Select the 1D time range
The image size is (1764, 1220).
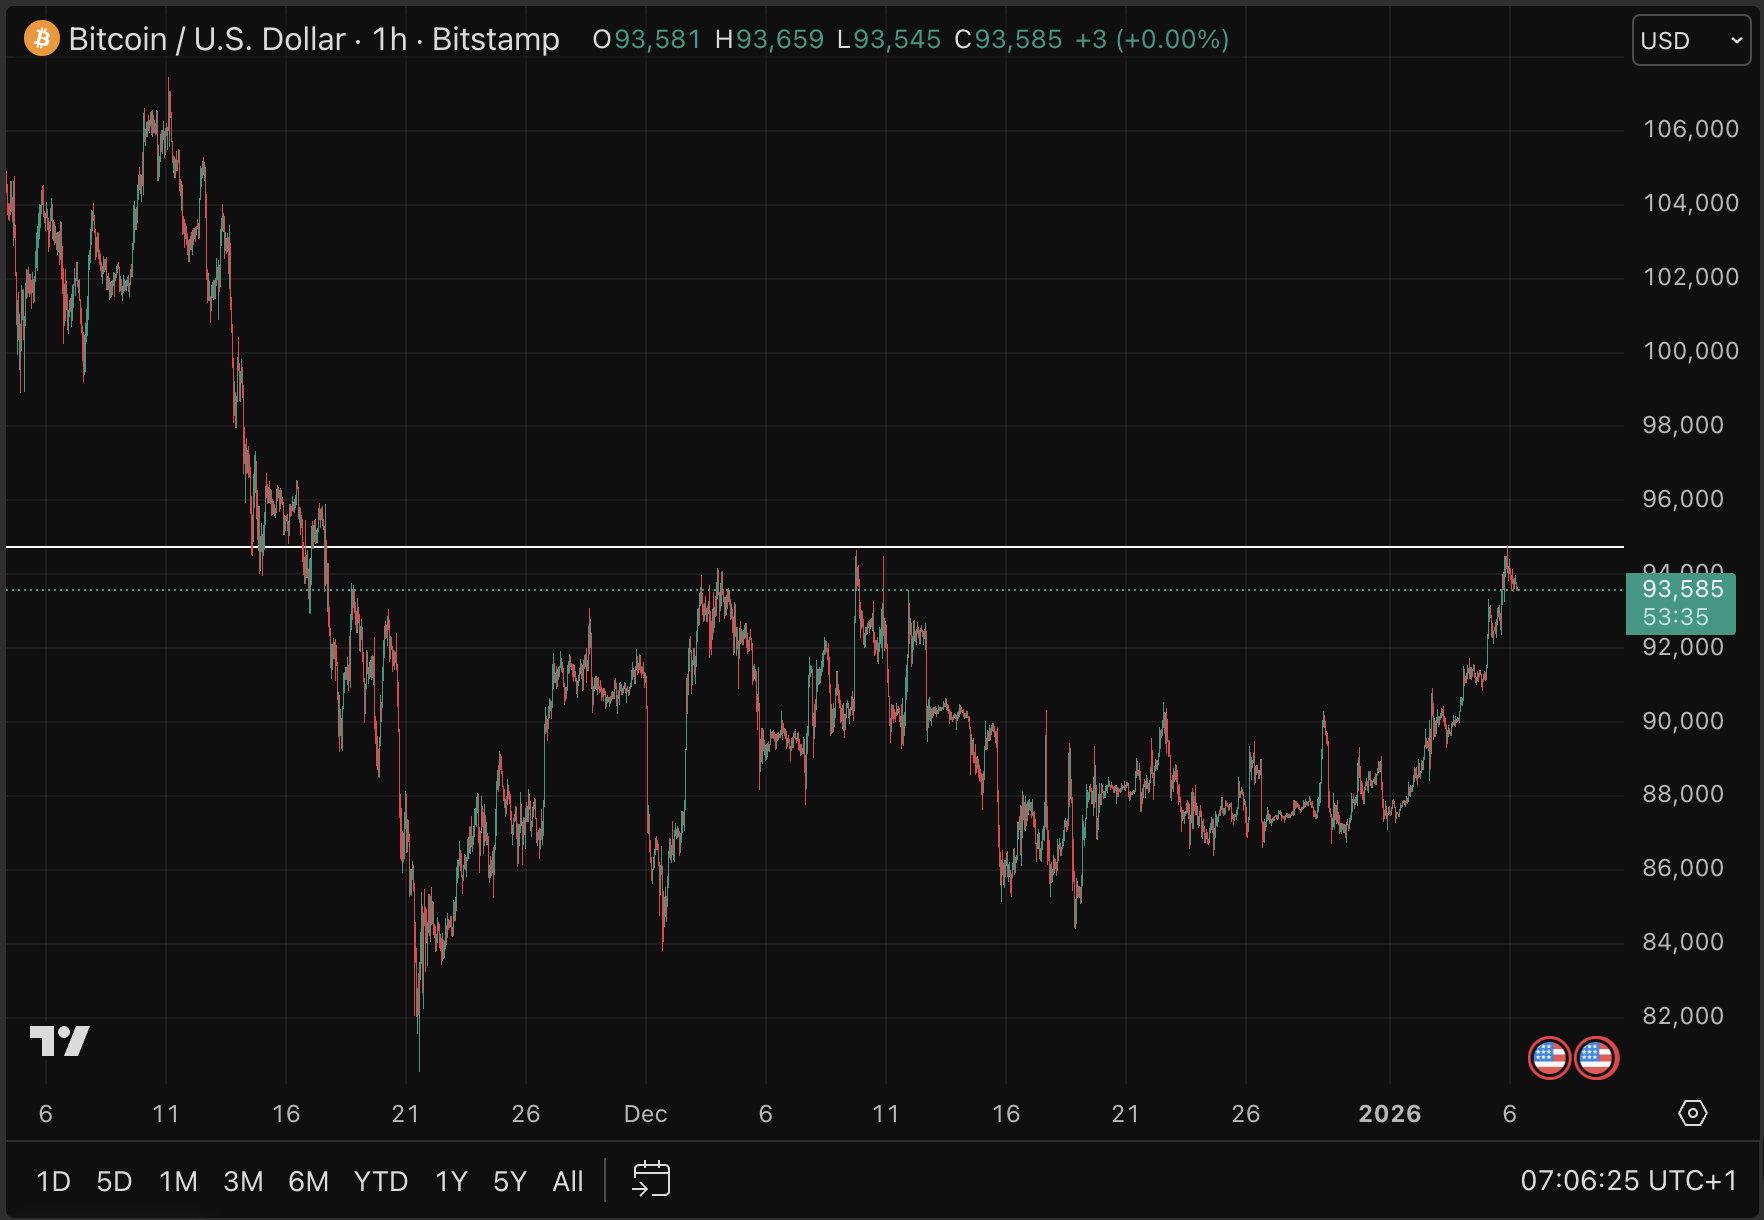[53, 1182]
